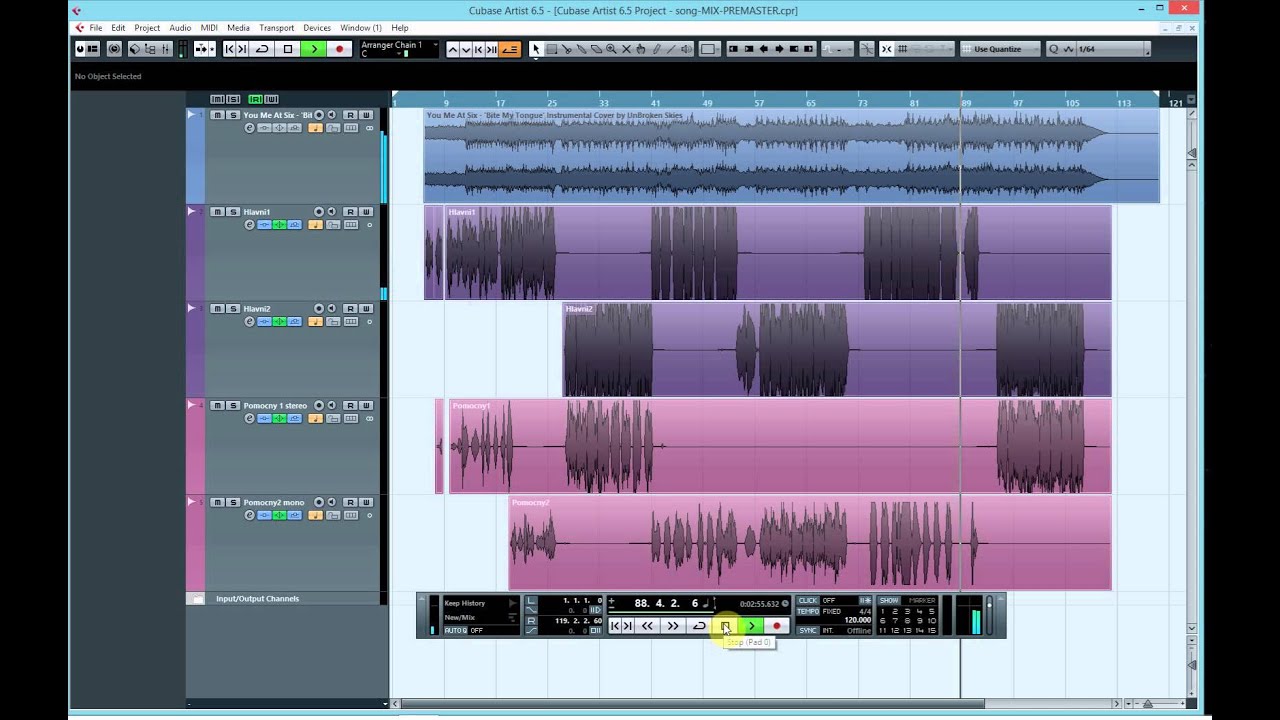This screenshot has height=720, width=1280.
Task: Click the toolbar green Play button
Action: tap(314, 49)
